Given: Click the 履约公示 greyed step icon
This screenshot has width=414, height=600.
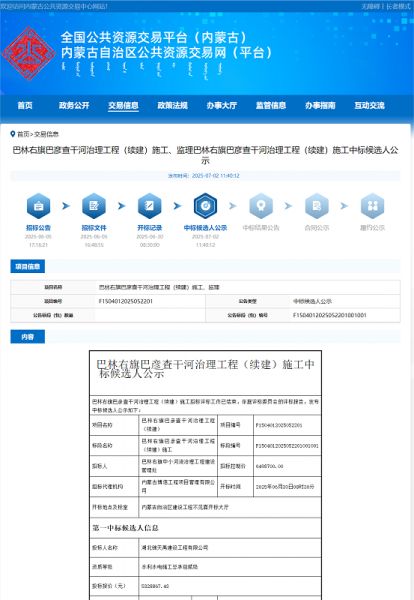Looking at the screenshot, I should (x=372, y=206).
